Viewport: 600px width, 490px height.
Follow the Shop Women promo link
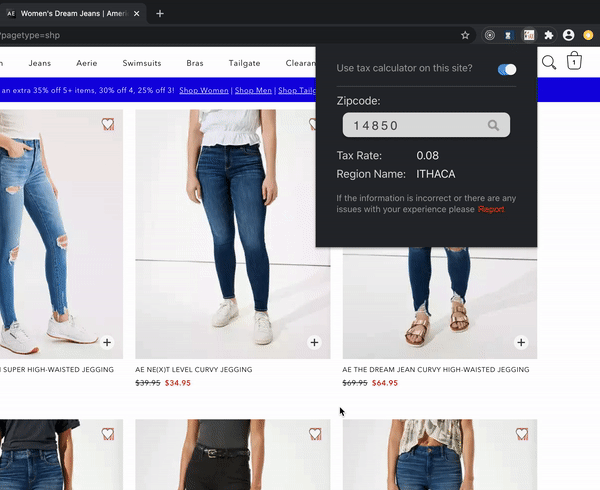pyautogui.click(x=204, y=90)
